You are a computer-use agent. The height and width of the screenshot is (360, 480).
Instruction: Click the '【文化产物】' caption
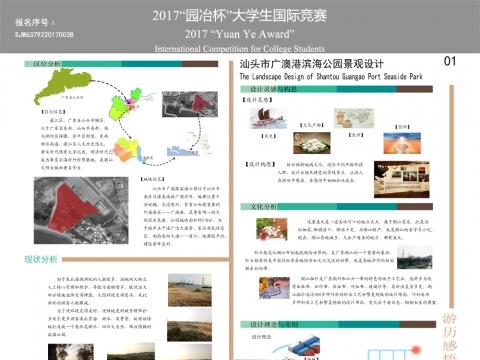tap(312, 125)
